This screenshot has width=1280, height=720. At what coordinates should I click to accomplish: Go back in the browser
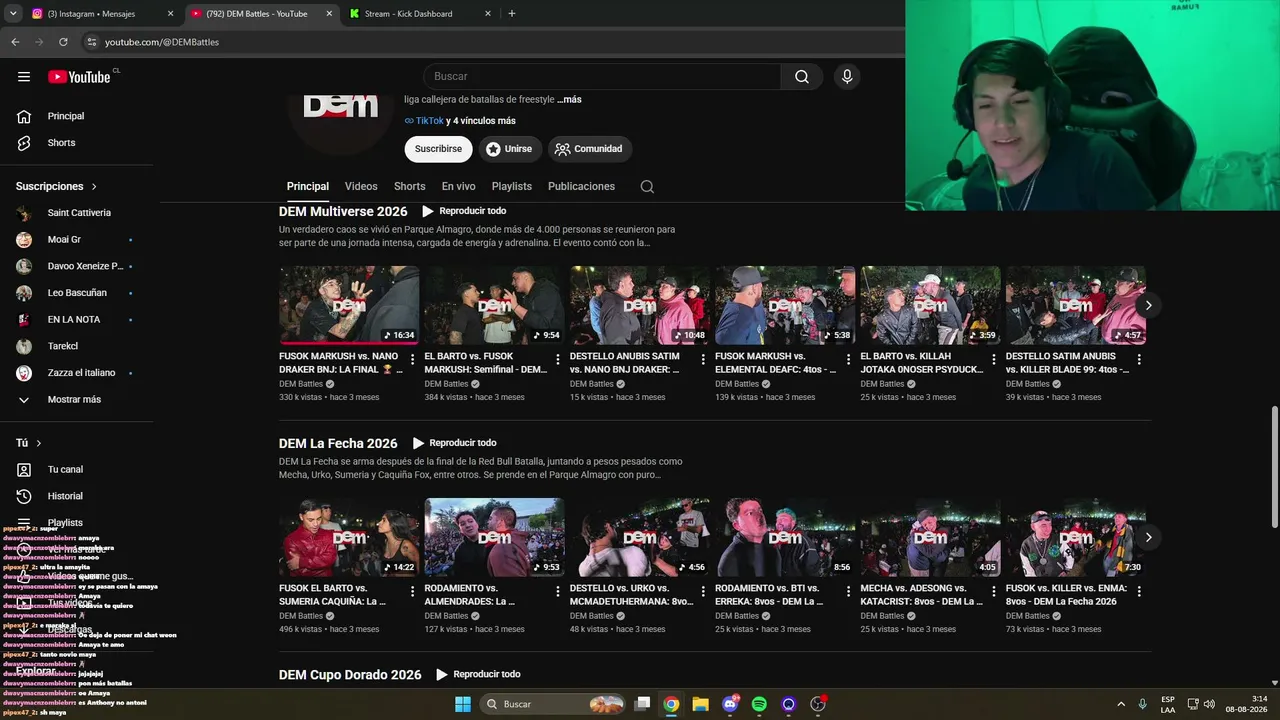click(15, 42)
